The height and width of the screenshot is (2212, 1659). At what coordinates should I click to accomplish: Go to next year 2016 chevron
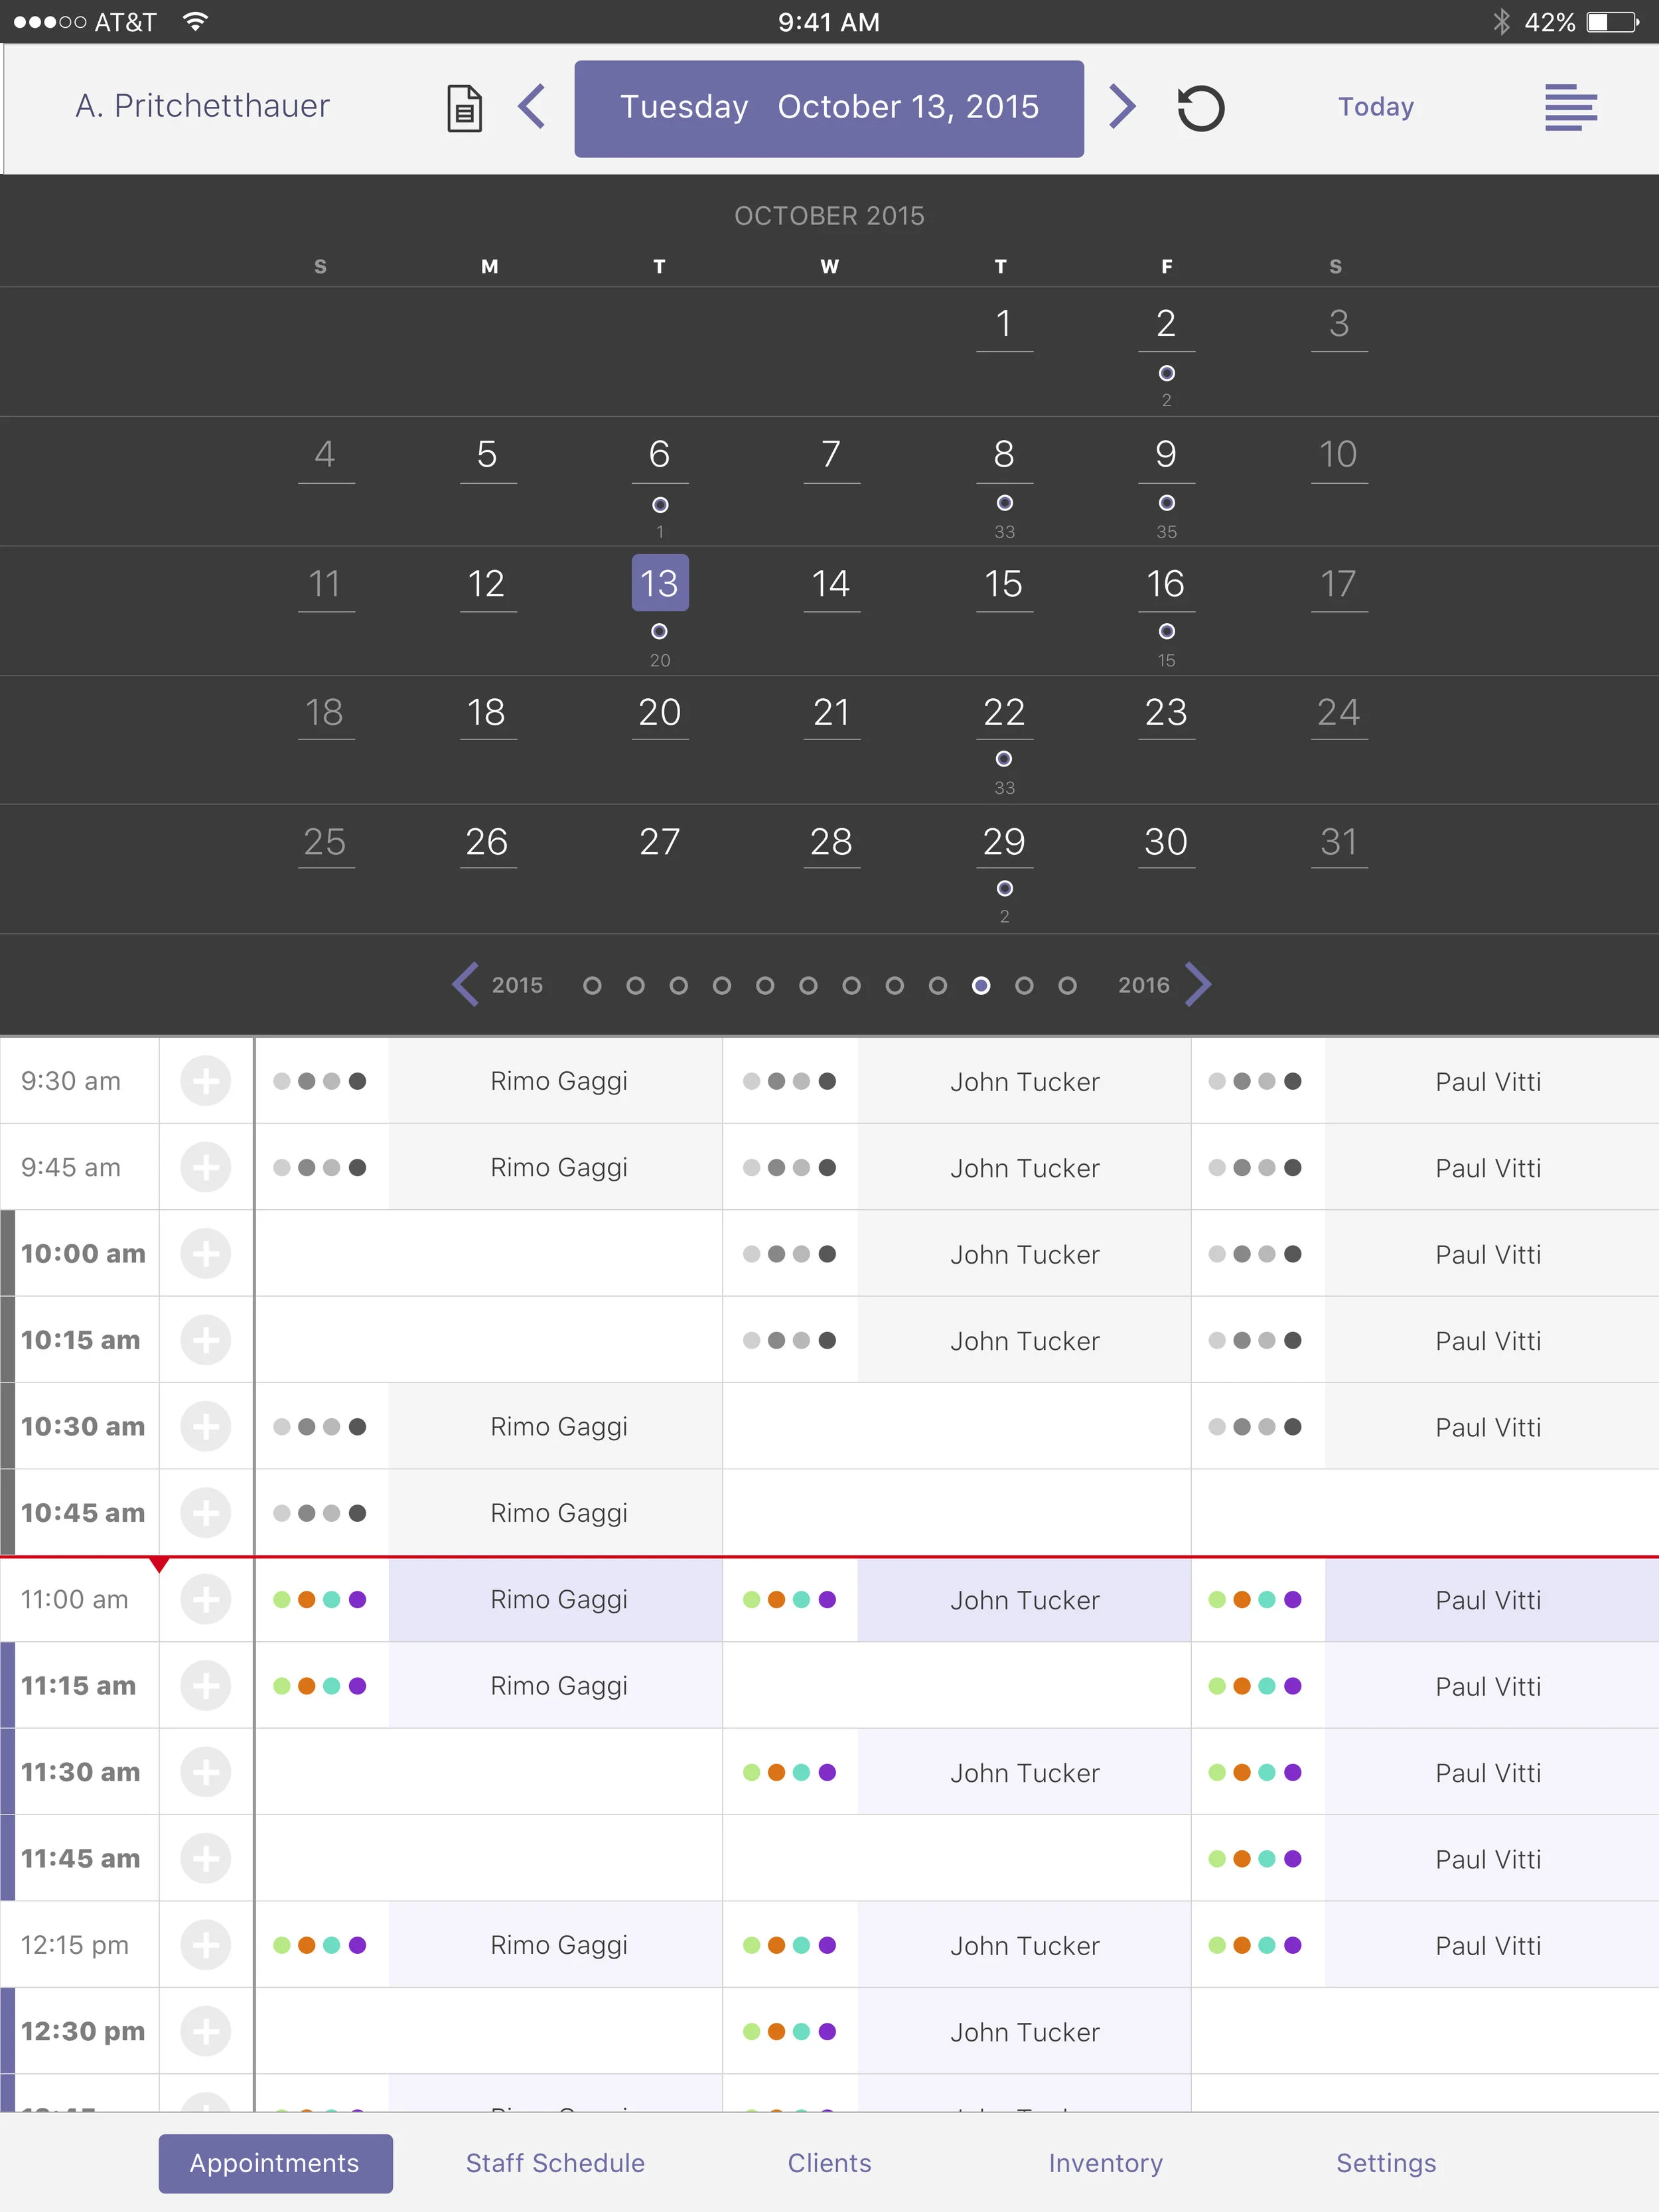click(x=1198, y=985)
